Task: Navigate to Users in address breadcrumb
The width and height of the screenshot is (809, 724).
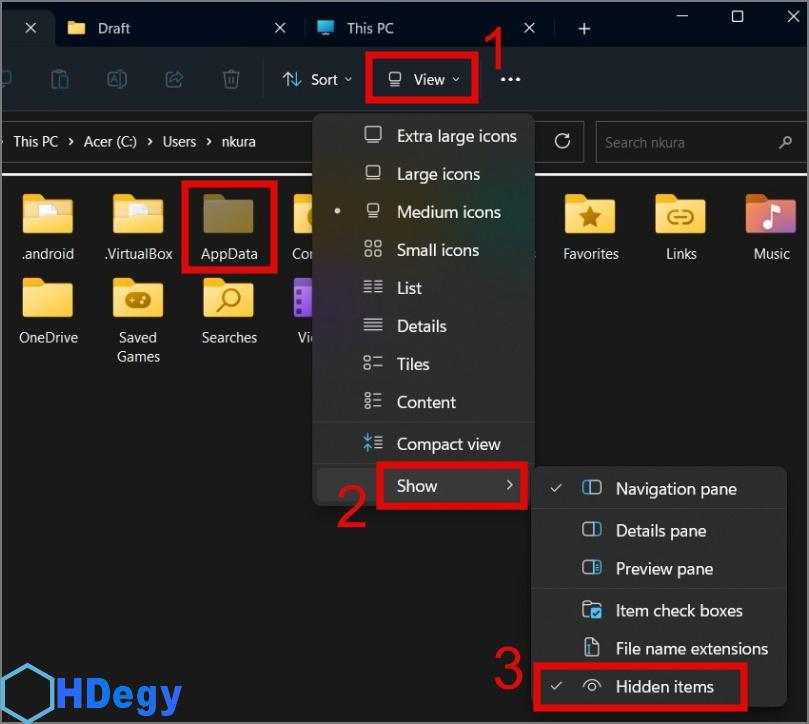Action: (x=179, y=142)
